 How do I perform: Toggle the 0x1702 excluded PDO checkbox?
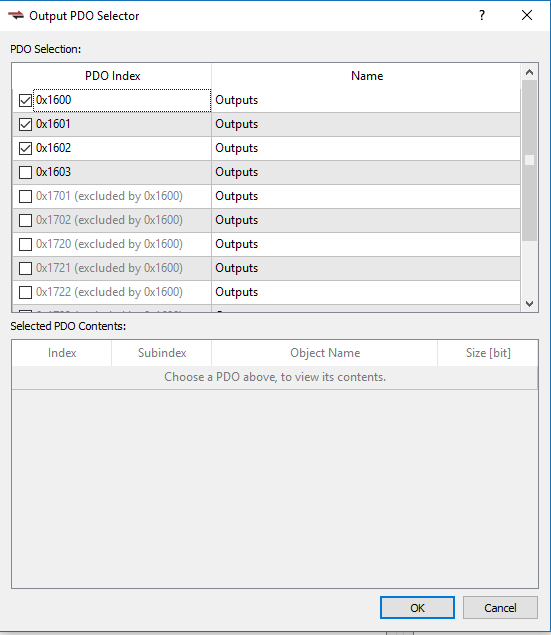(x=26, y=220)
